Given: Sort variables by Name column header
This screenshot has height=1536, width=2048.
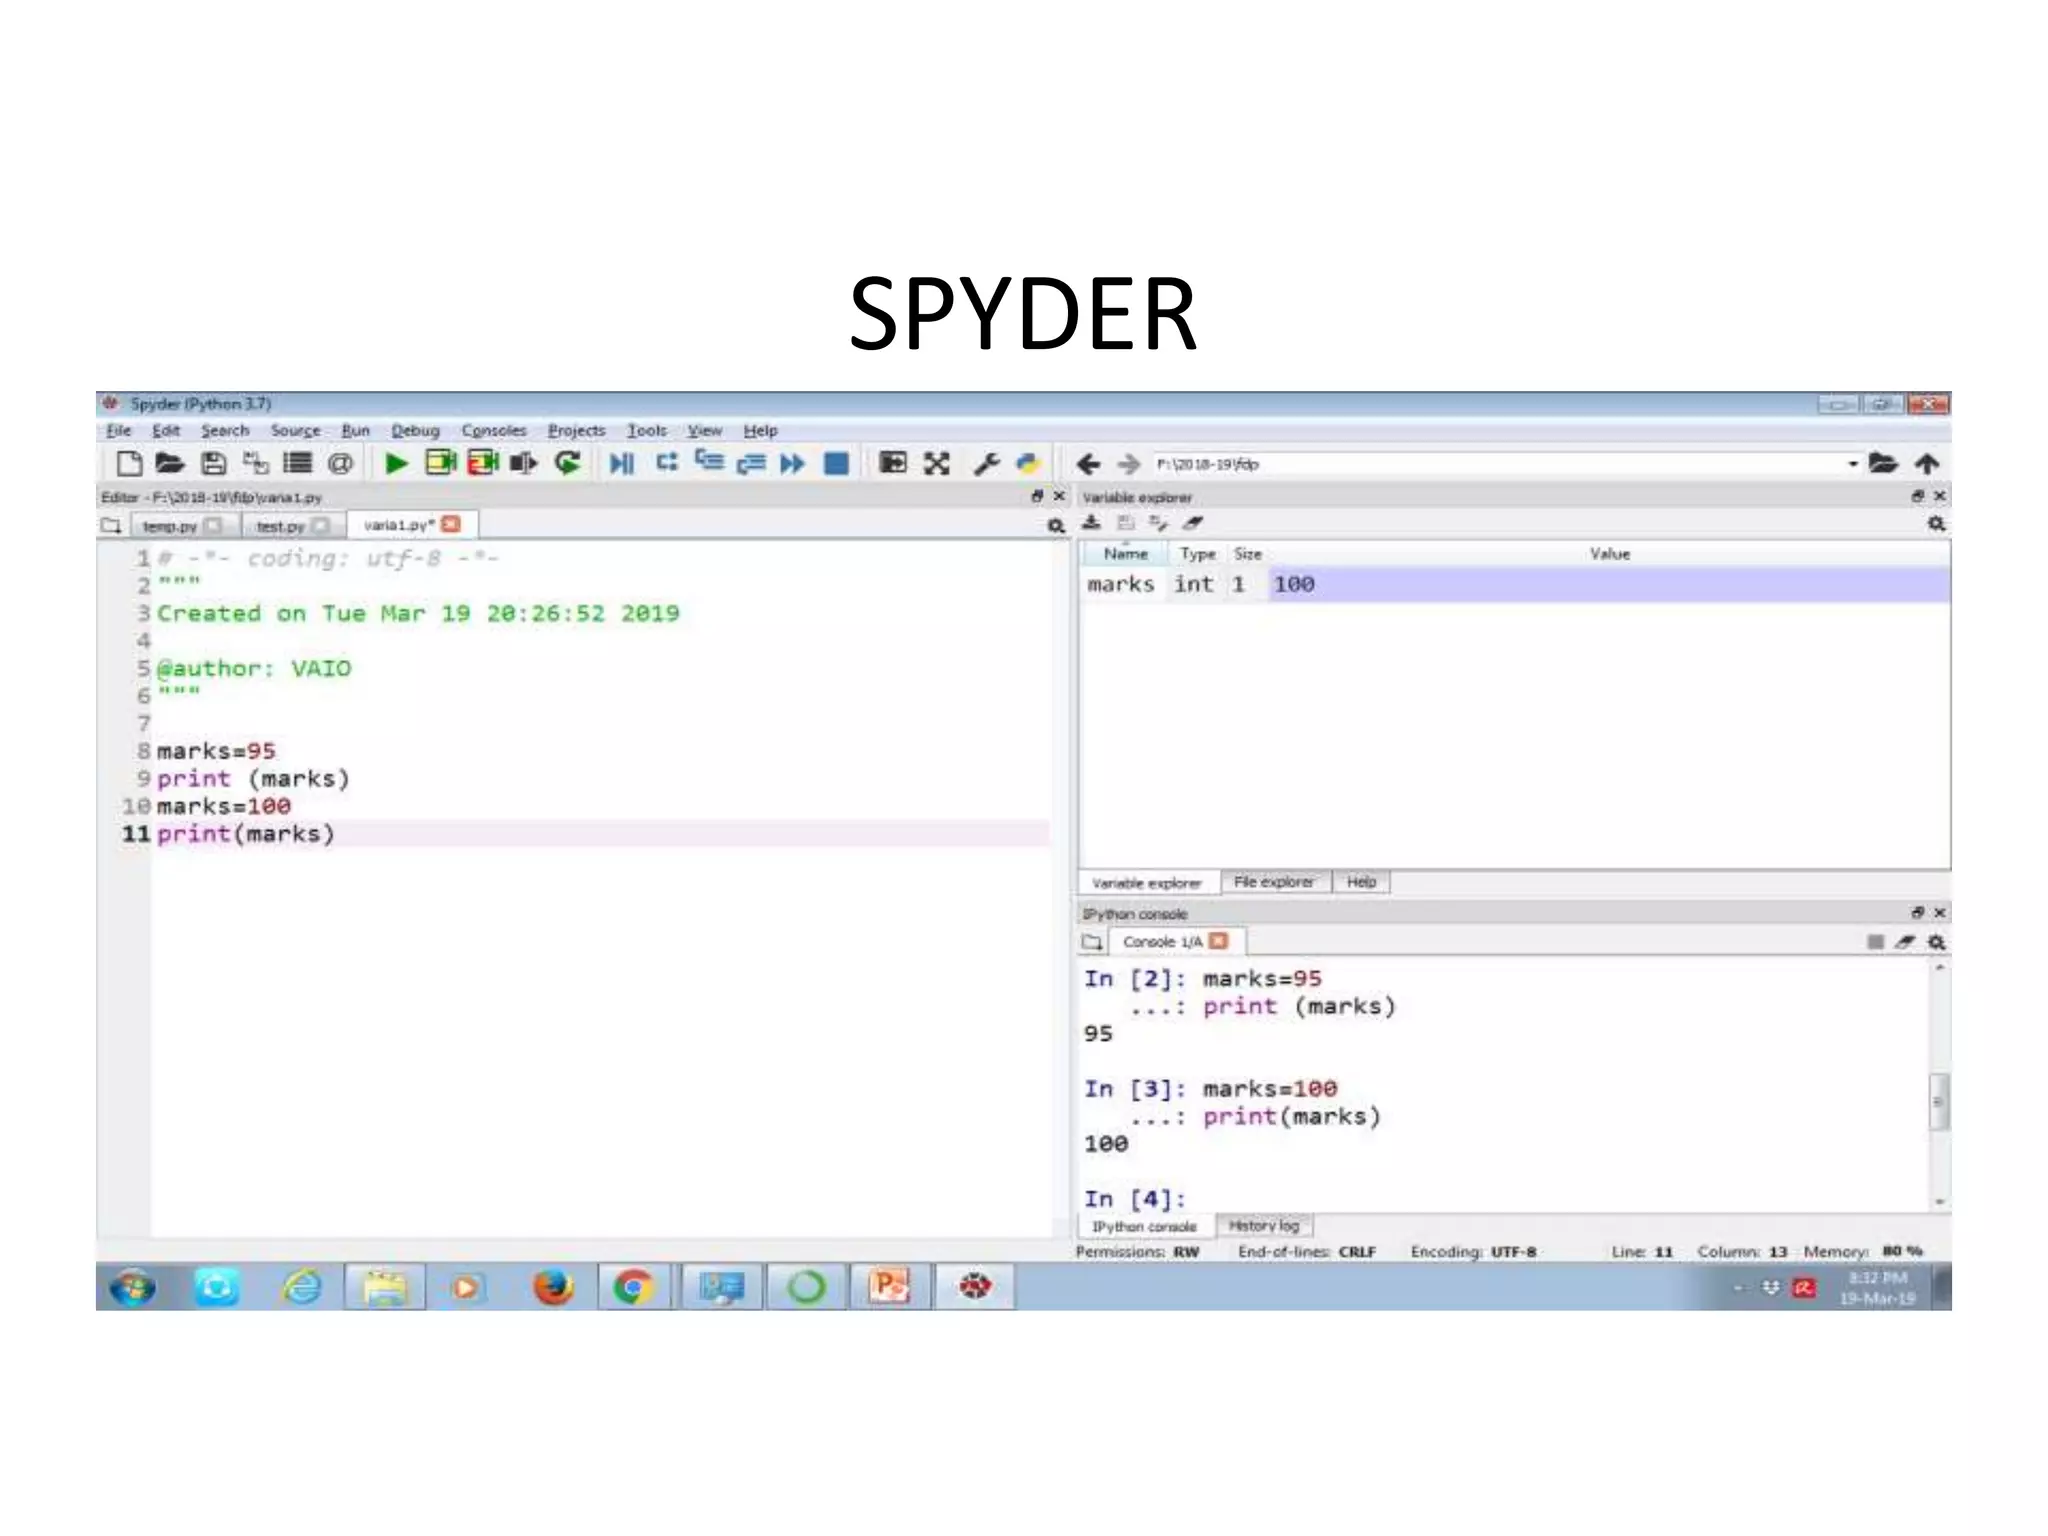Looking at the screenshot, I should click(1125, 553).
